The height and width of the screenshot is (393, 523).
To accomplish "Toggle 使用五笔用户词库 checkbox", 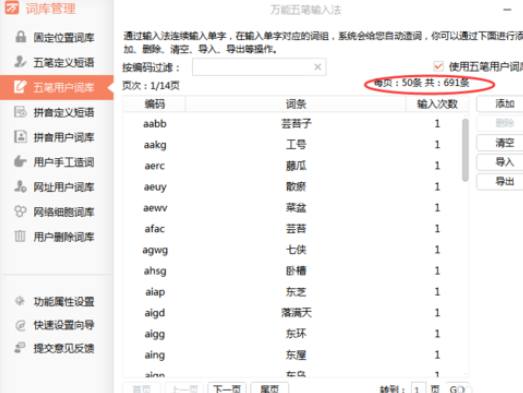I will coord(438,66).
